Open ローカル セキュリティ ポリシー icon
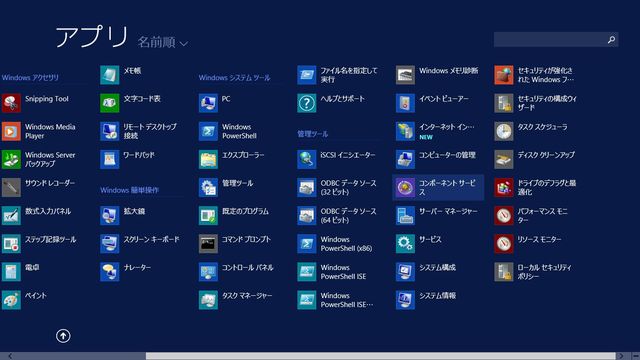The image size is (640, 360). tap(504, 272)
